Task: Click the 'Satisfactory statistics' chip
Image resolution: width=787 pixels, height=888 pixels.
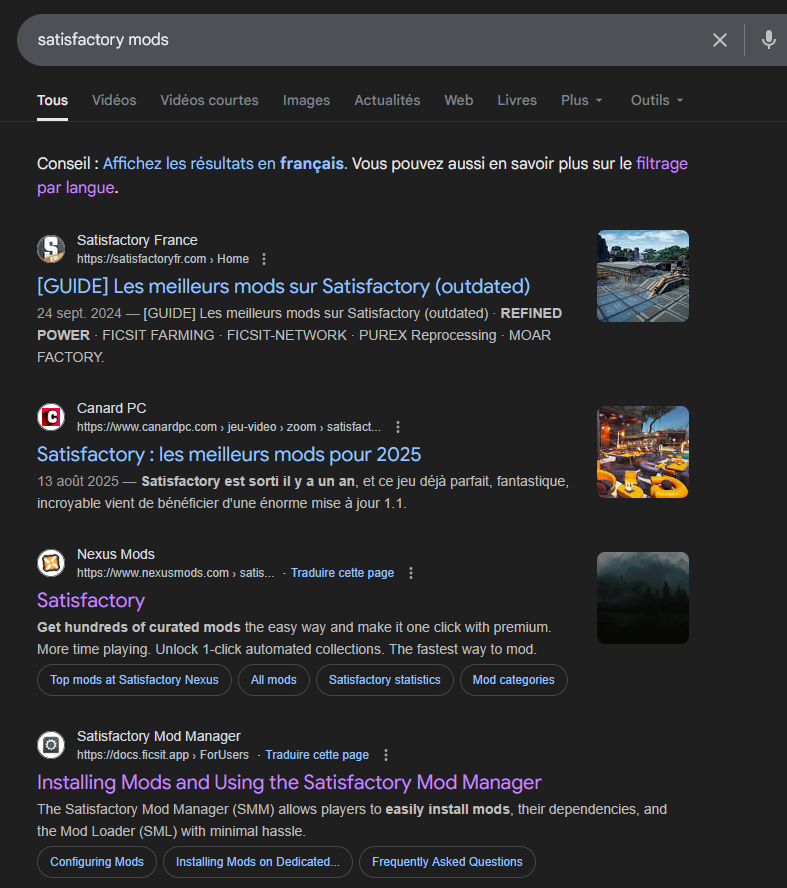Action: [384, 680]
